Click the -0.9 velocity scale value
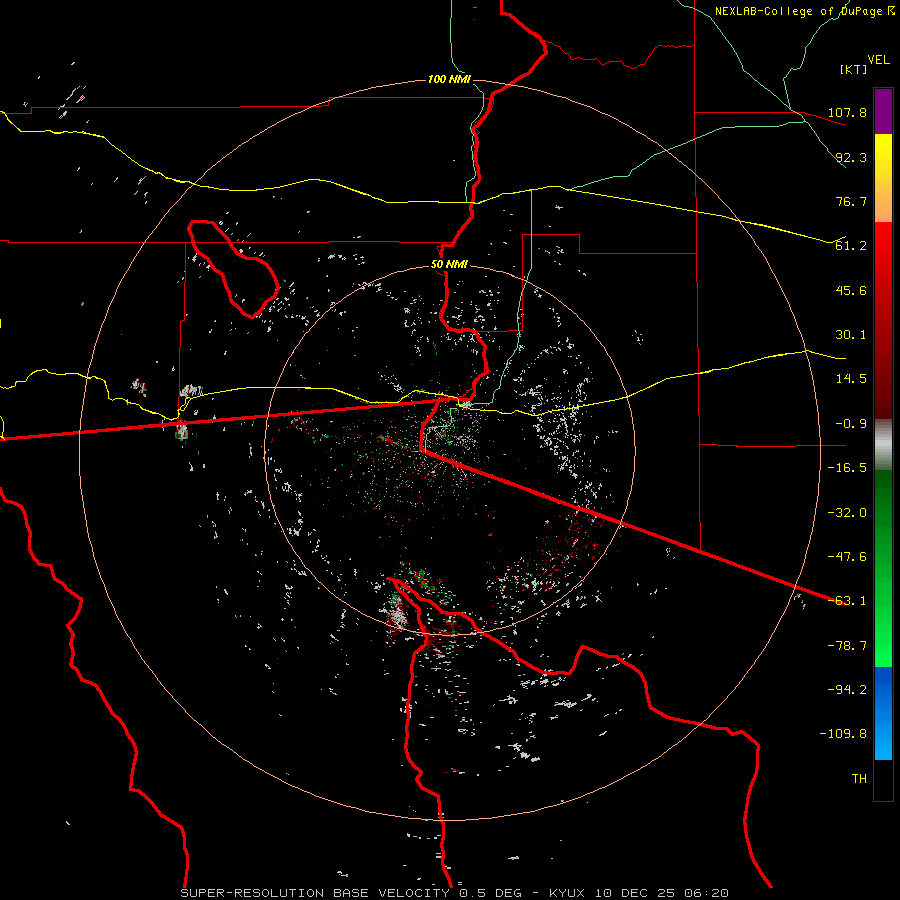 pyautogui.click(x=851, y=424)
